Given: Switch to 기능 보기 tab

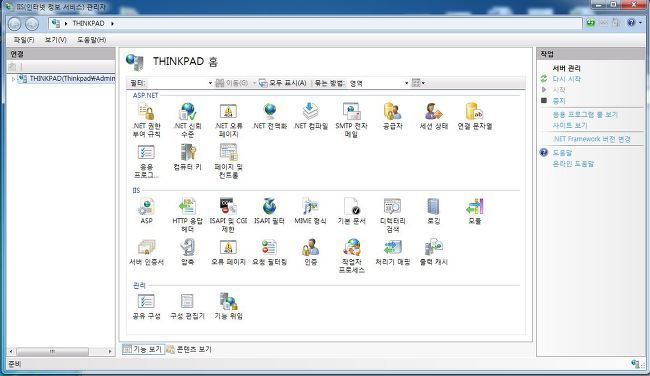Looking at the screenshot, I should [143, 349].
